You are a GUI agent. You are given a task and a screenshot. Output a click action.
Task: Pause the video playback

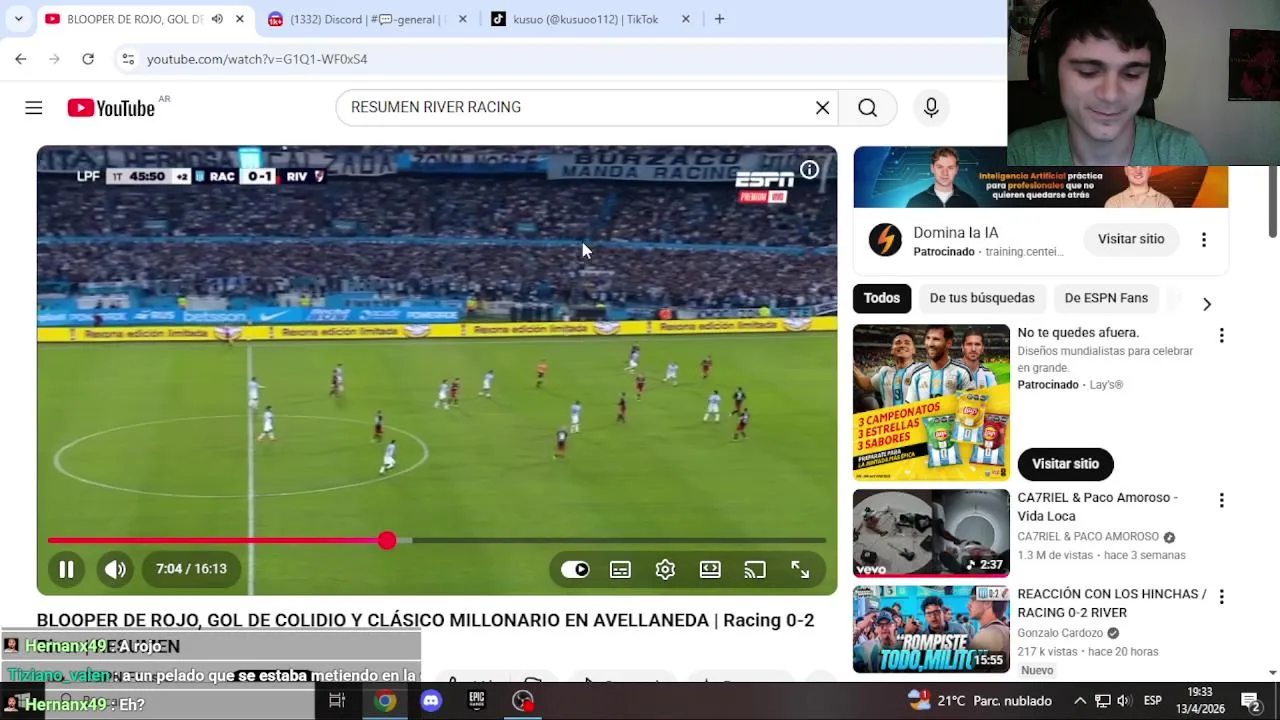[x=66, y=569]
